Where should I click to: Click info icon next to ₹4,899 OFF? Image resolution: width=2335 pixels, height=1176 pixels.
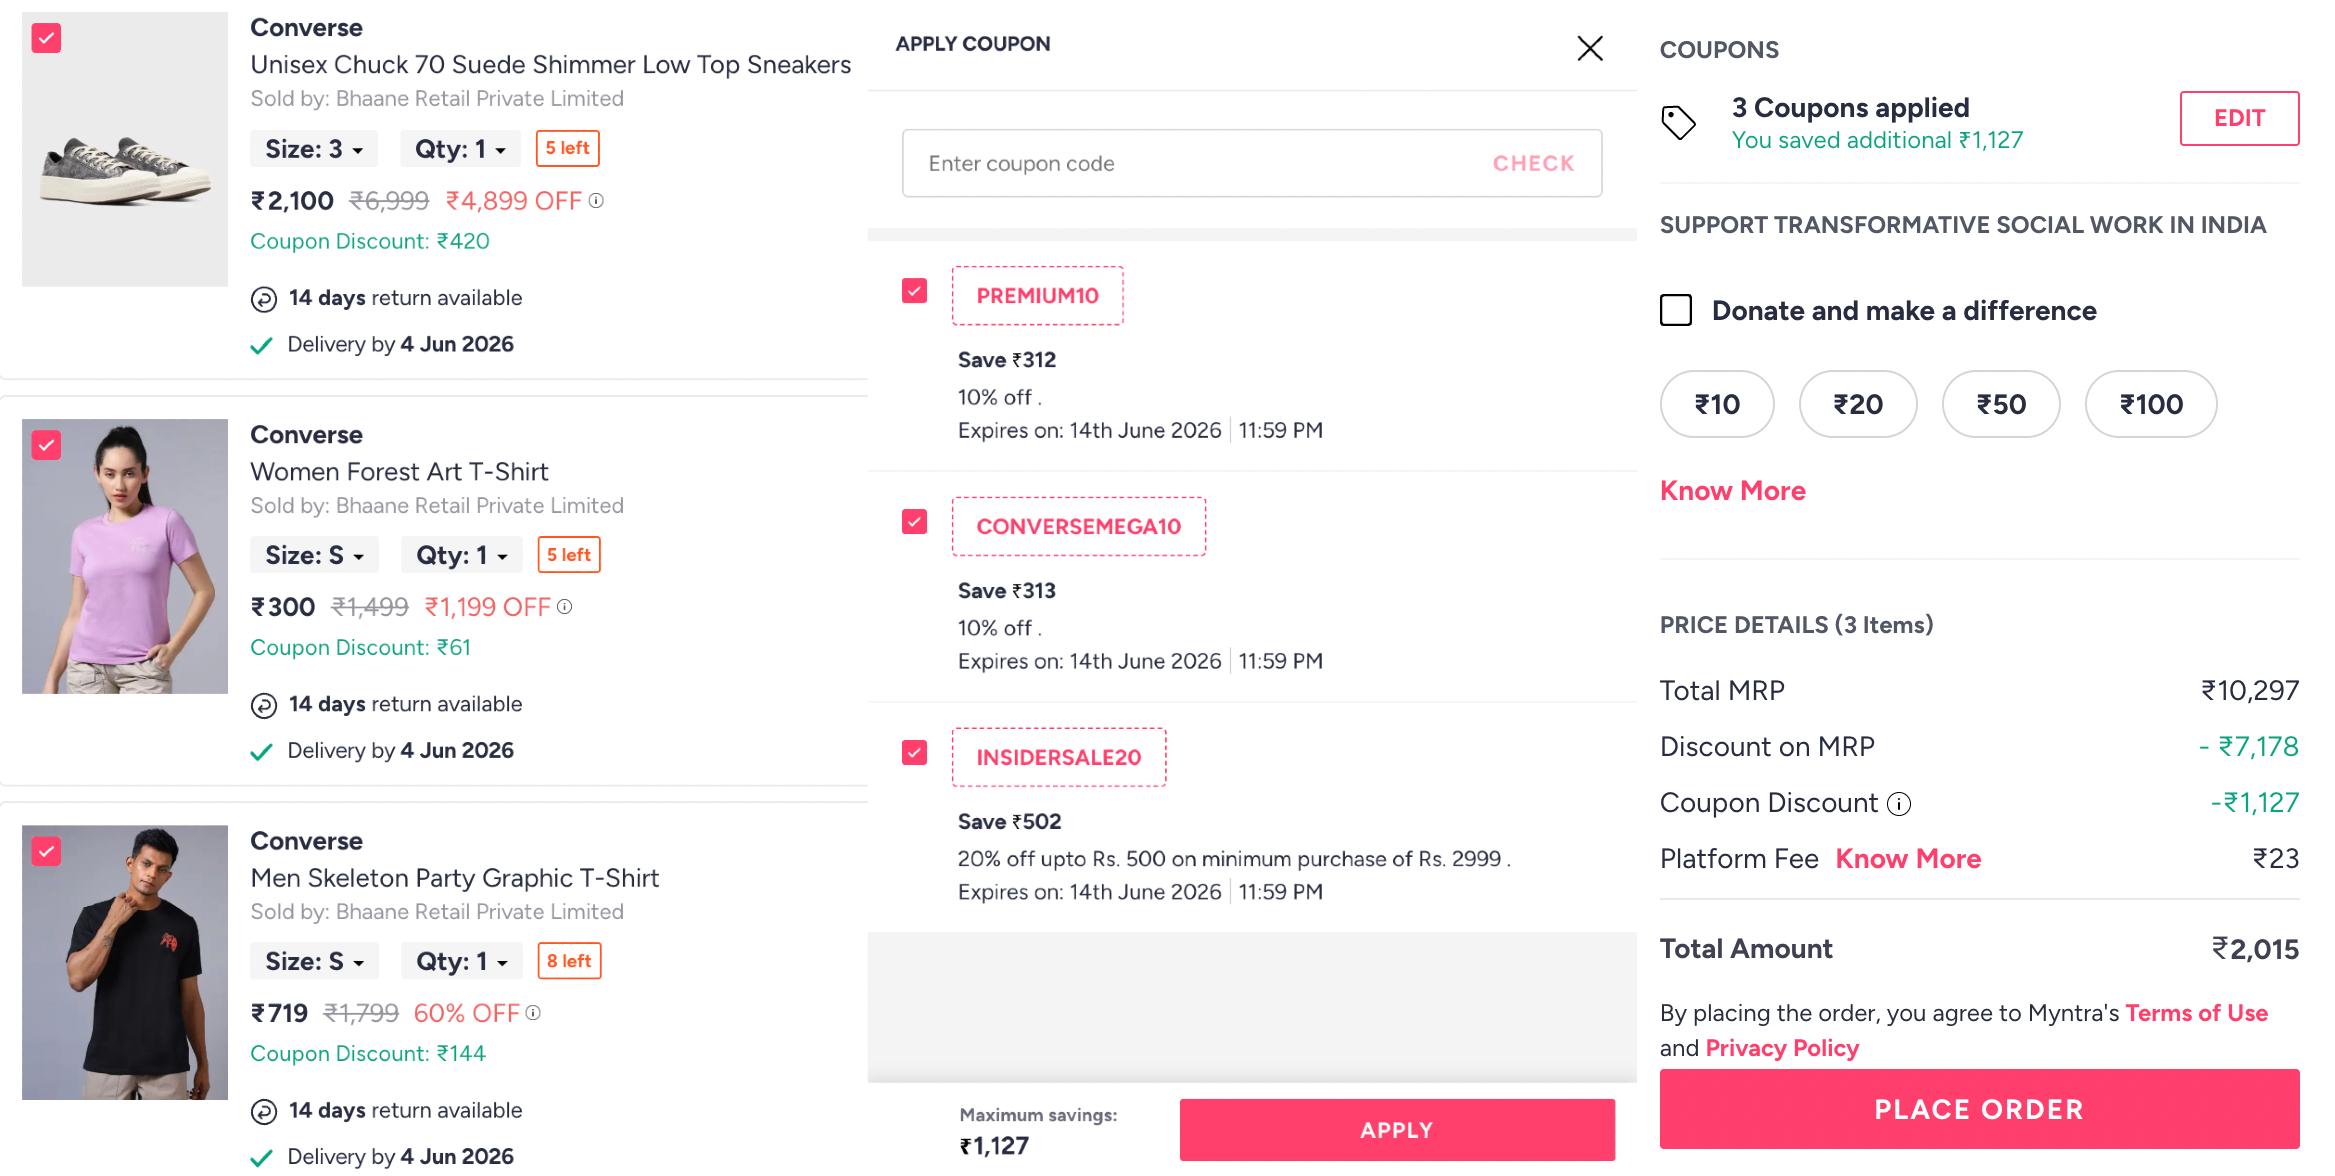point(596,200)
